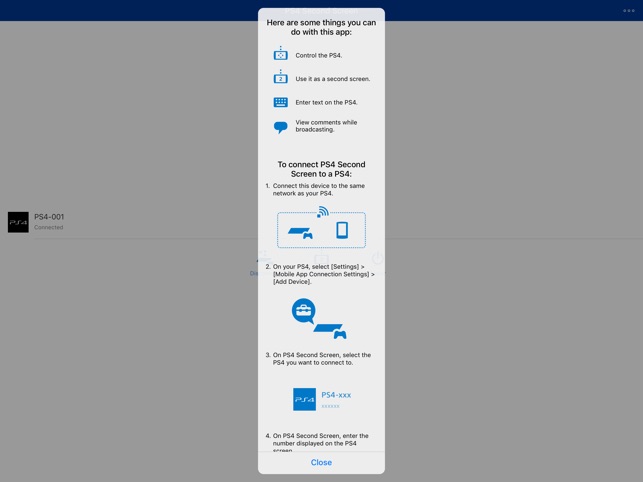Open the three-dot more options menu
This screenshot has width=643, height=482.
pos(629,10)
